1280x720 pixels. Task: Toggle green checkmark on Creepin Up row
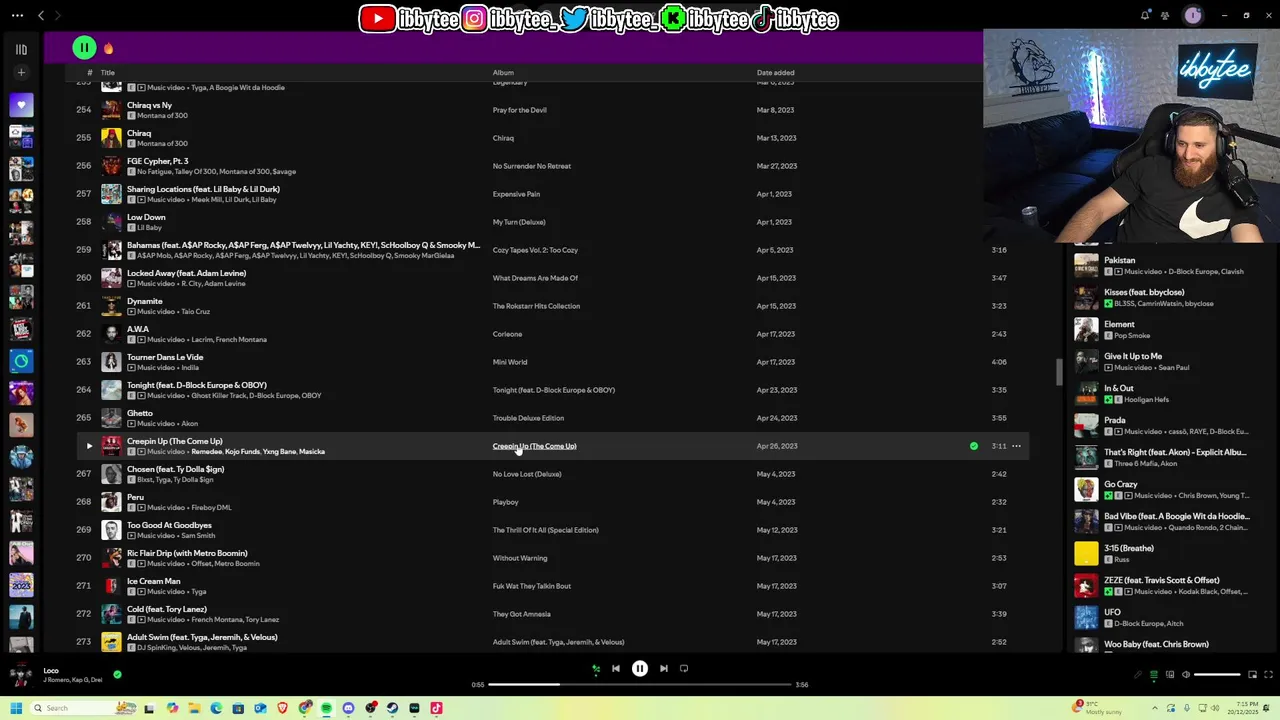(974, 446)
